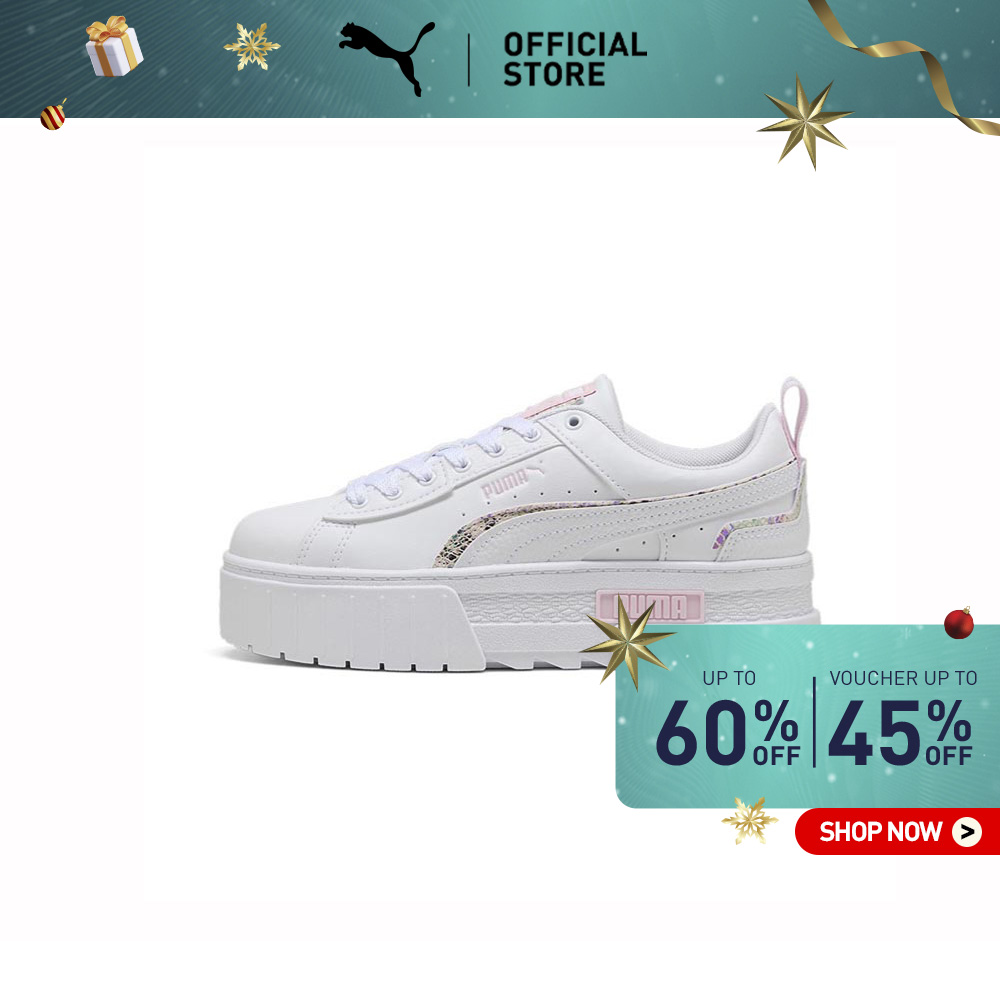The height and width of the screenshot is (1000, 1000).
Task: Click the 60% OFF discount label
Action: (728, 732)
